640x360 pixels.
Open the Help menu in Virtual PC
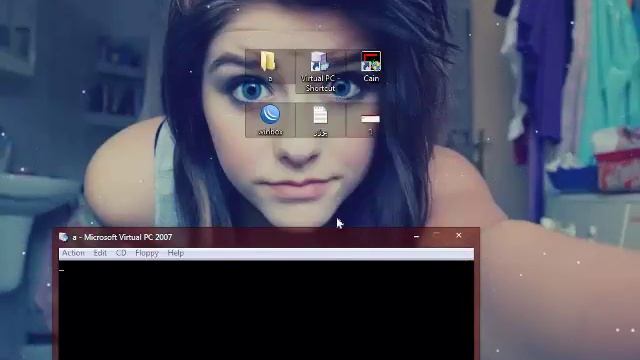tap(176, 253)
